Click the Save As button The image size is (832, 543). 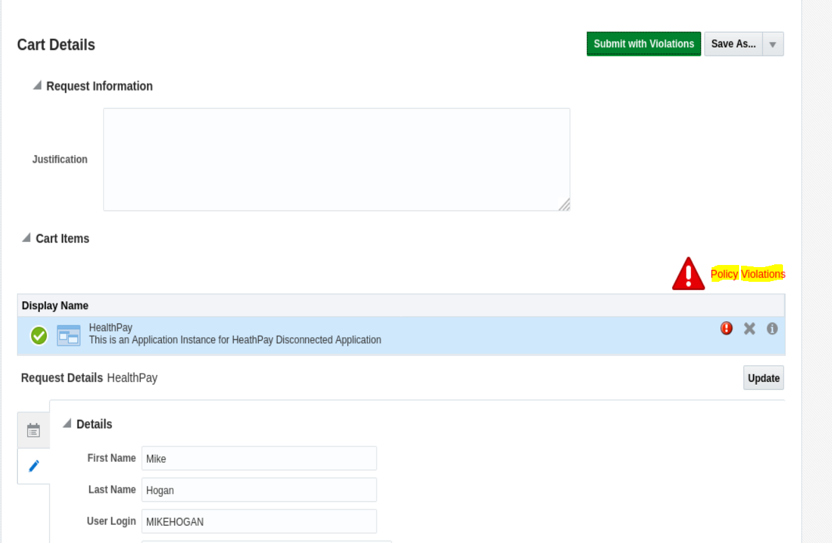pyautogui.click(x=733, y=44)
